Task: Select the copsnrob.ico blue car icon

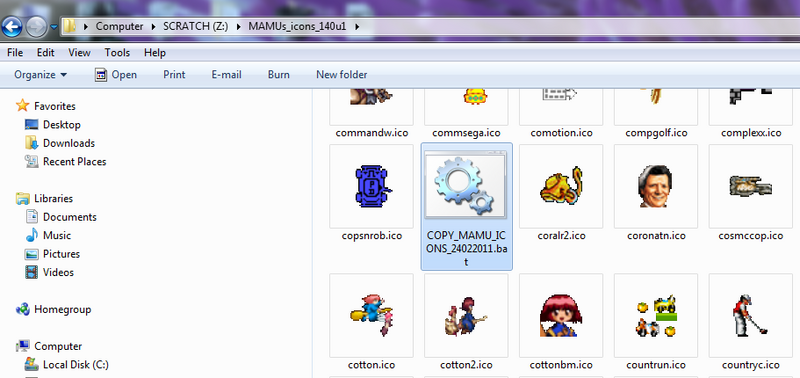Action: pos(372,186)
